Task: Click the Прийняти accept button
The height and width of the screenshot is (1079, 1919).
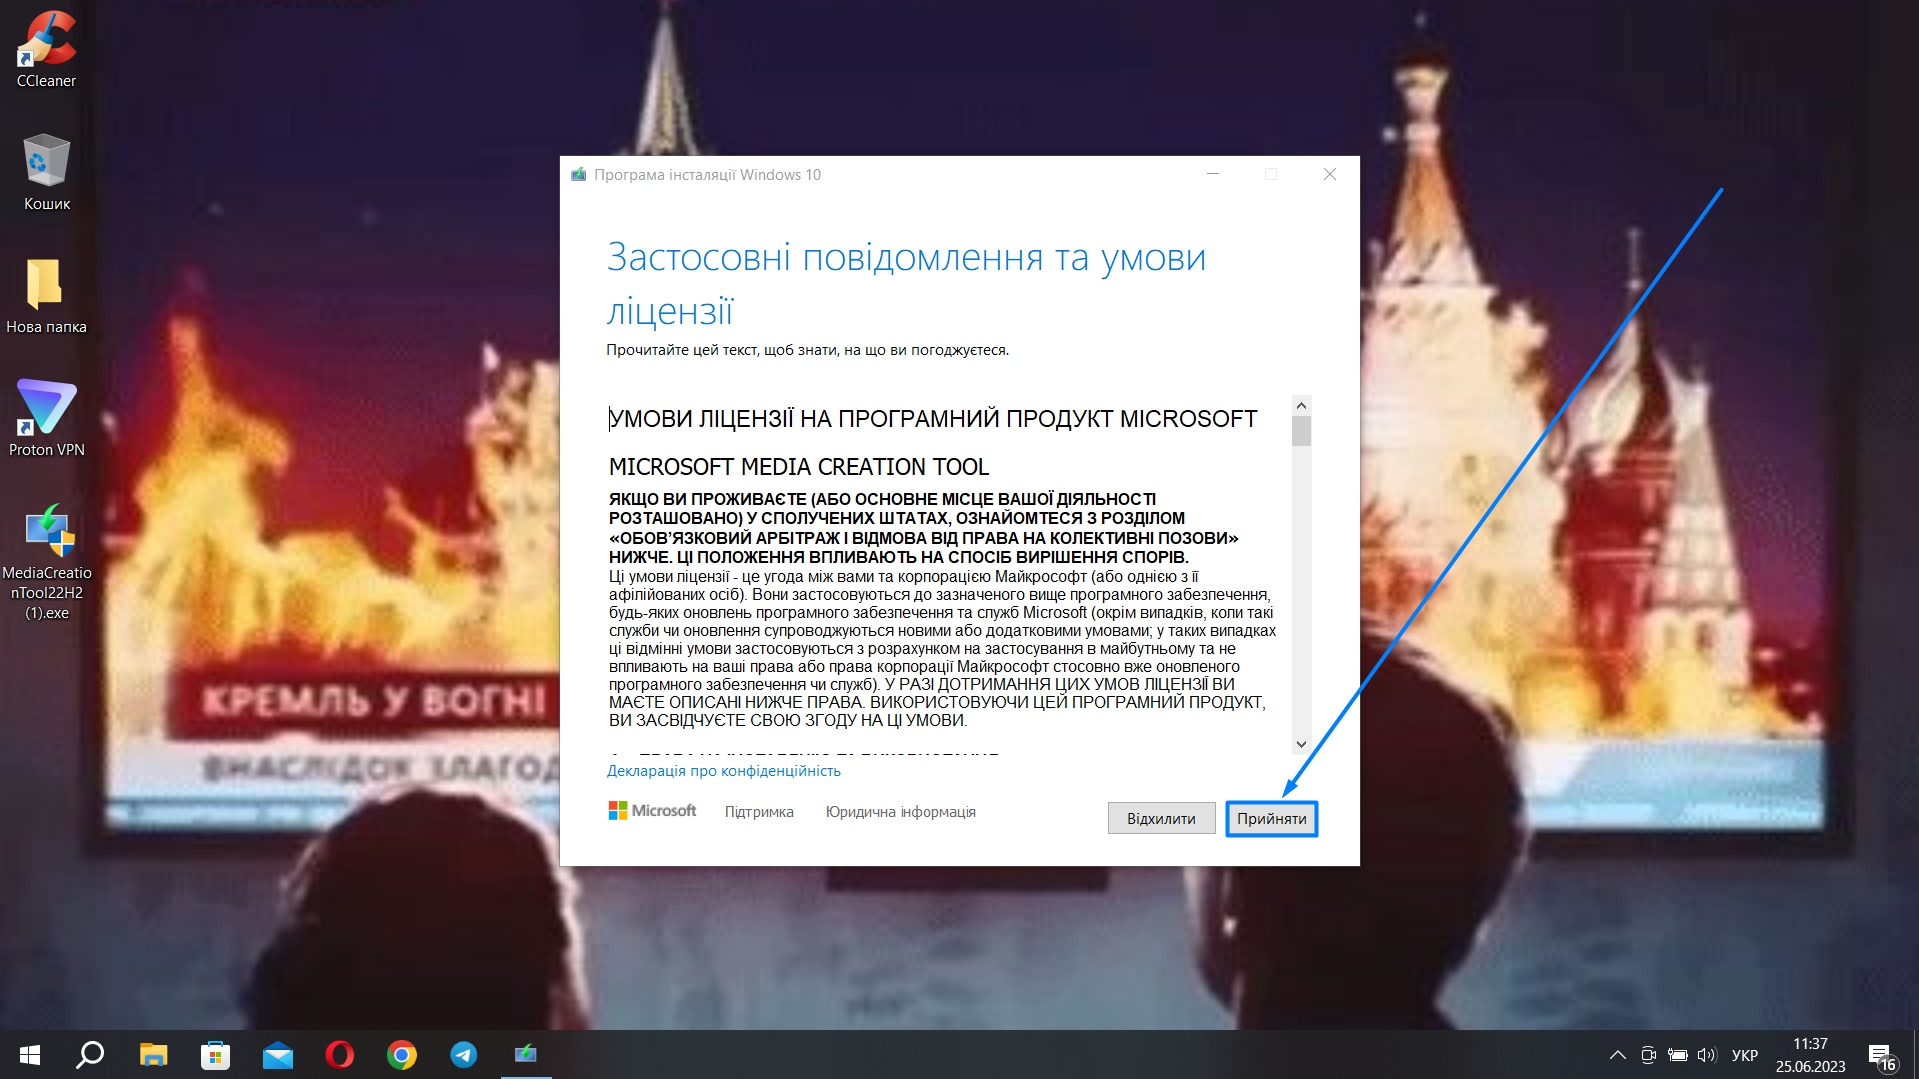Action: pos(1271,818)
